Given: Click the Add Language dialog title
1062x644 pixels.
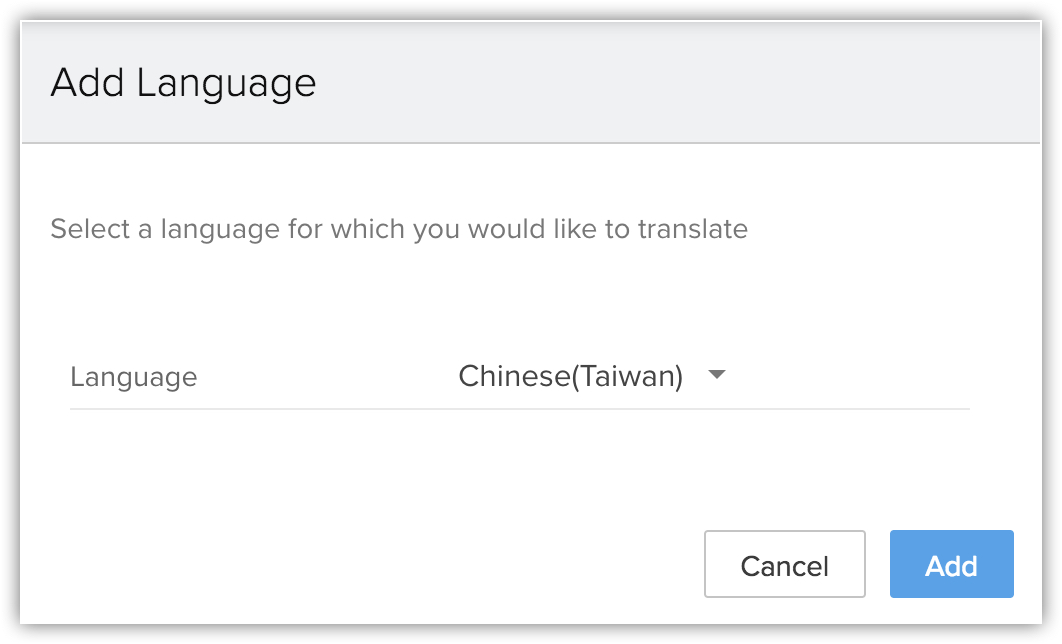Looking at the screenshot, I should pyautogui.click(x=183, y=82).
